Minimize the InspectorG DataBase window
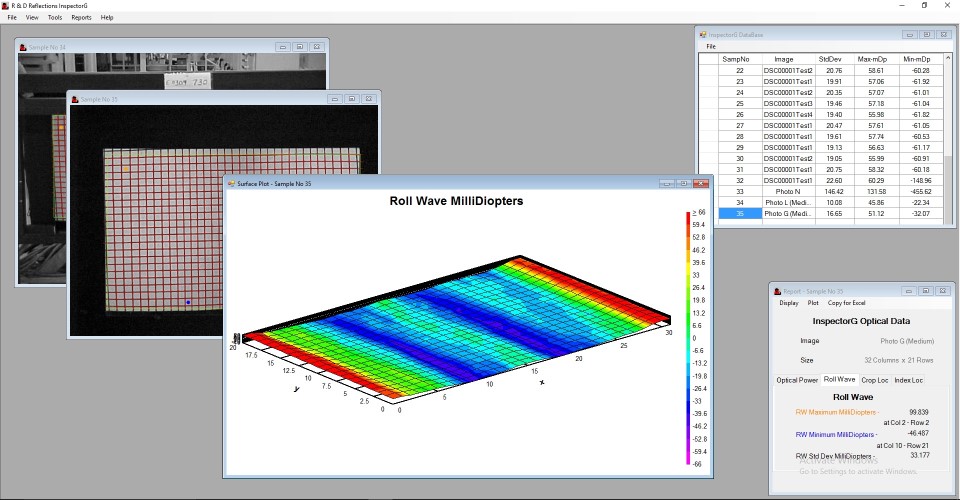The width and height of the screenshot is (960, 500). point(909,34)
